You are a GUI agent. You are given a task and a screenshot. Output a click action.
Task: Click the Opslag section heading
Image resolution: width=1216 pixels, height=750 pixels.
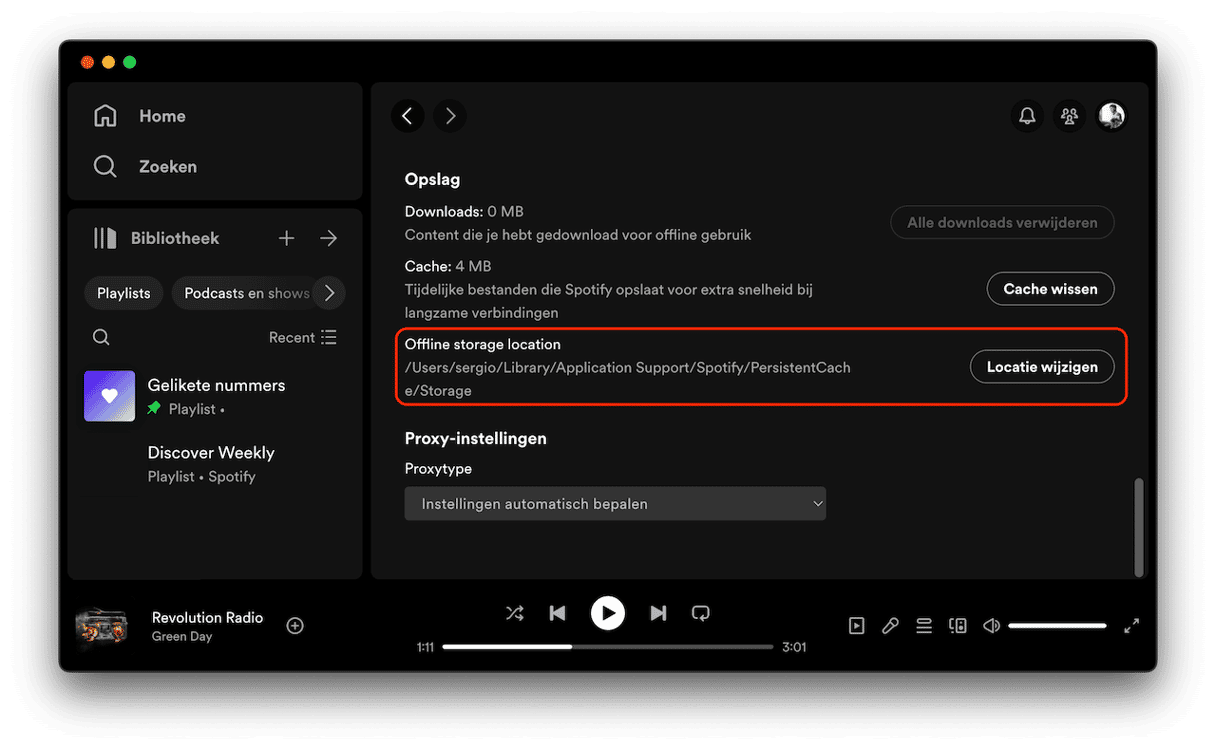coord(432,180)
